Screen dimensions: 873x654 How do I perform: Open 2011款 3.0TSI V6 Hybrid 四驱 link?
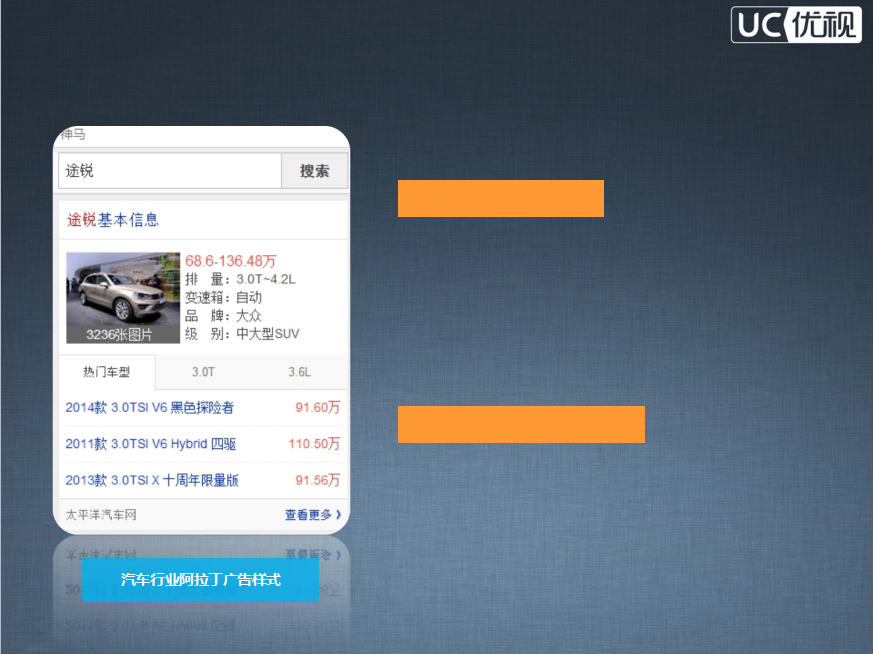(x=151, y=444)
